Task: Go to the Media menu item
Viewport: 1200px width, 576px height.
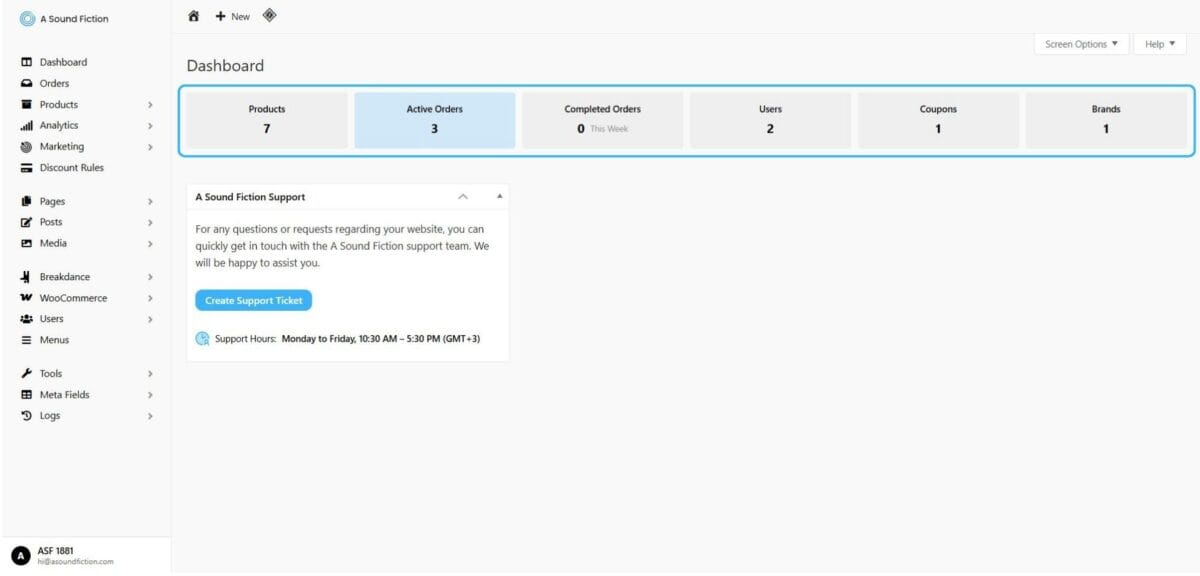Action: (x=53, y=243)
